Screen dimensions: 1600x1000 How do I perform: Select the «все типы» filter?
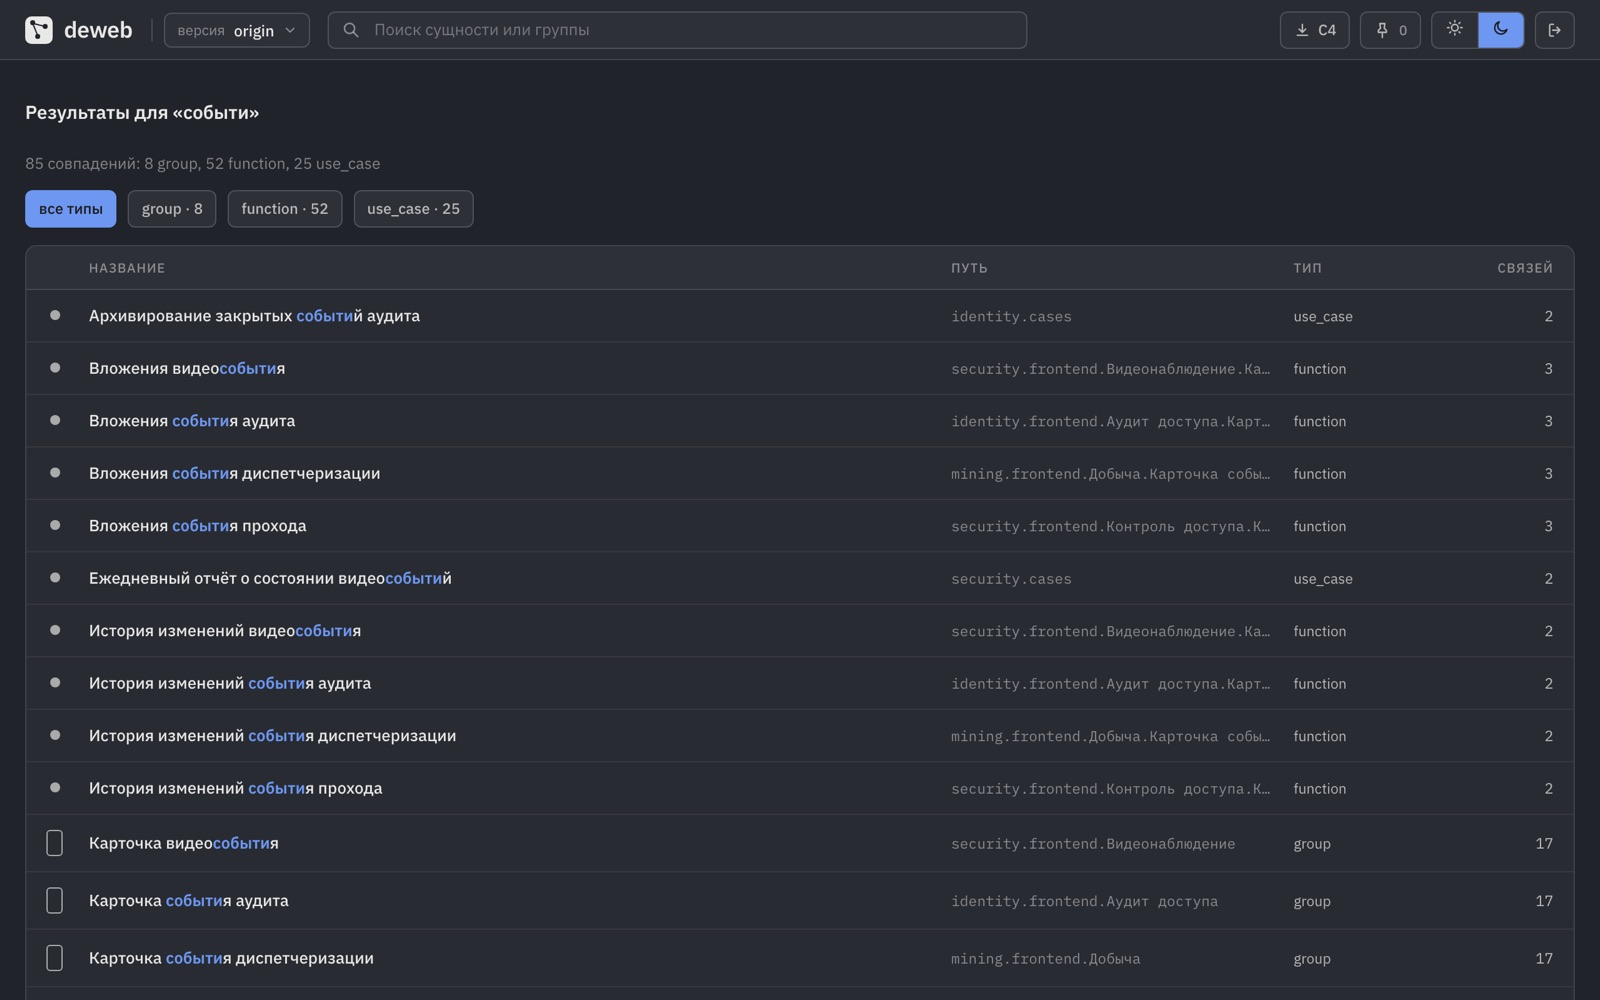(71, 209)
